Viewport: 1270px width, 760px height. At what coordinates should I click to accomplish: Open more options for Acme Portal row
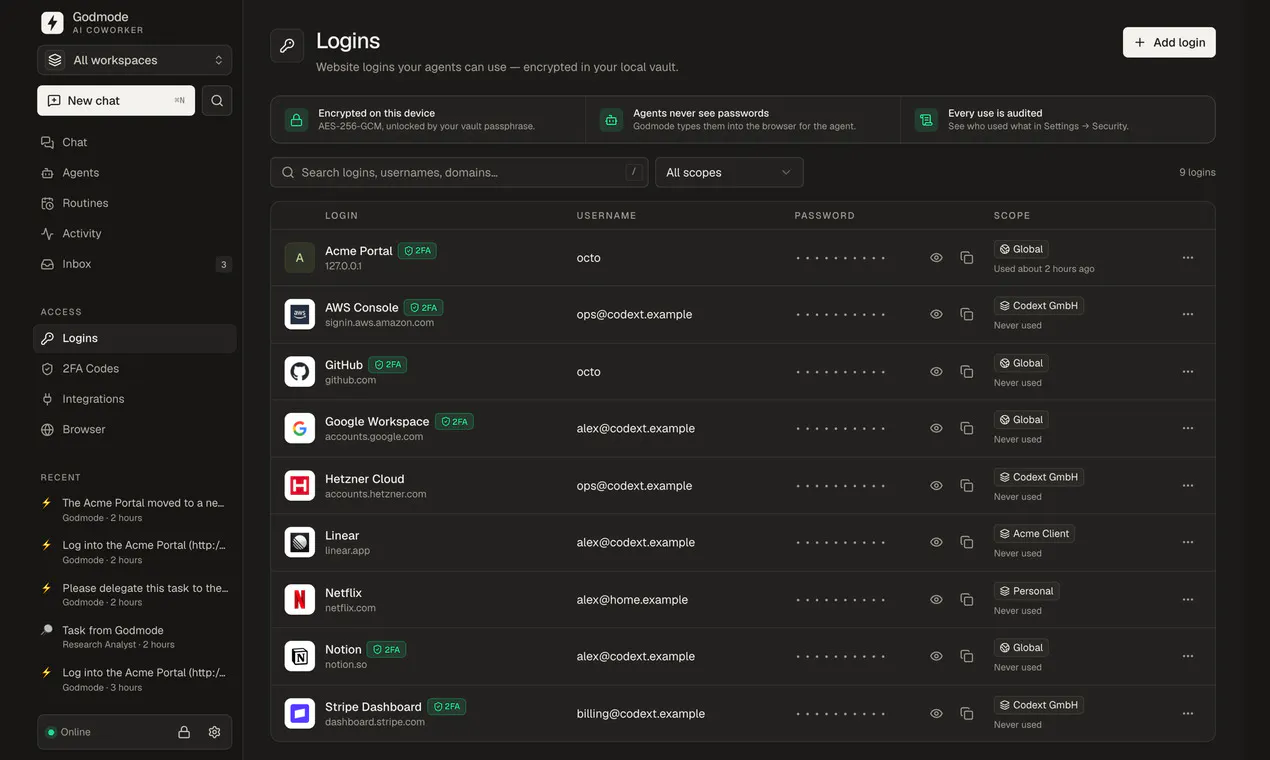tap(1188, 258)
